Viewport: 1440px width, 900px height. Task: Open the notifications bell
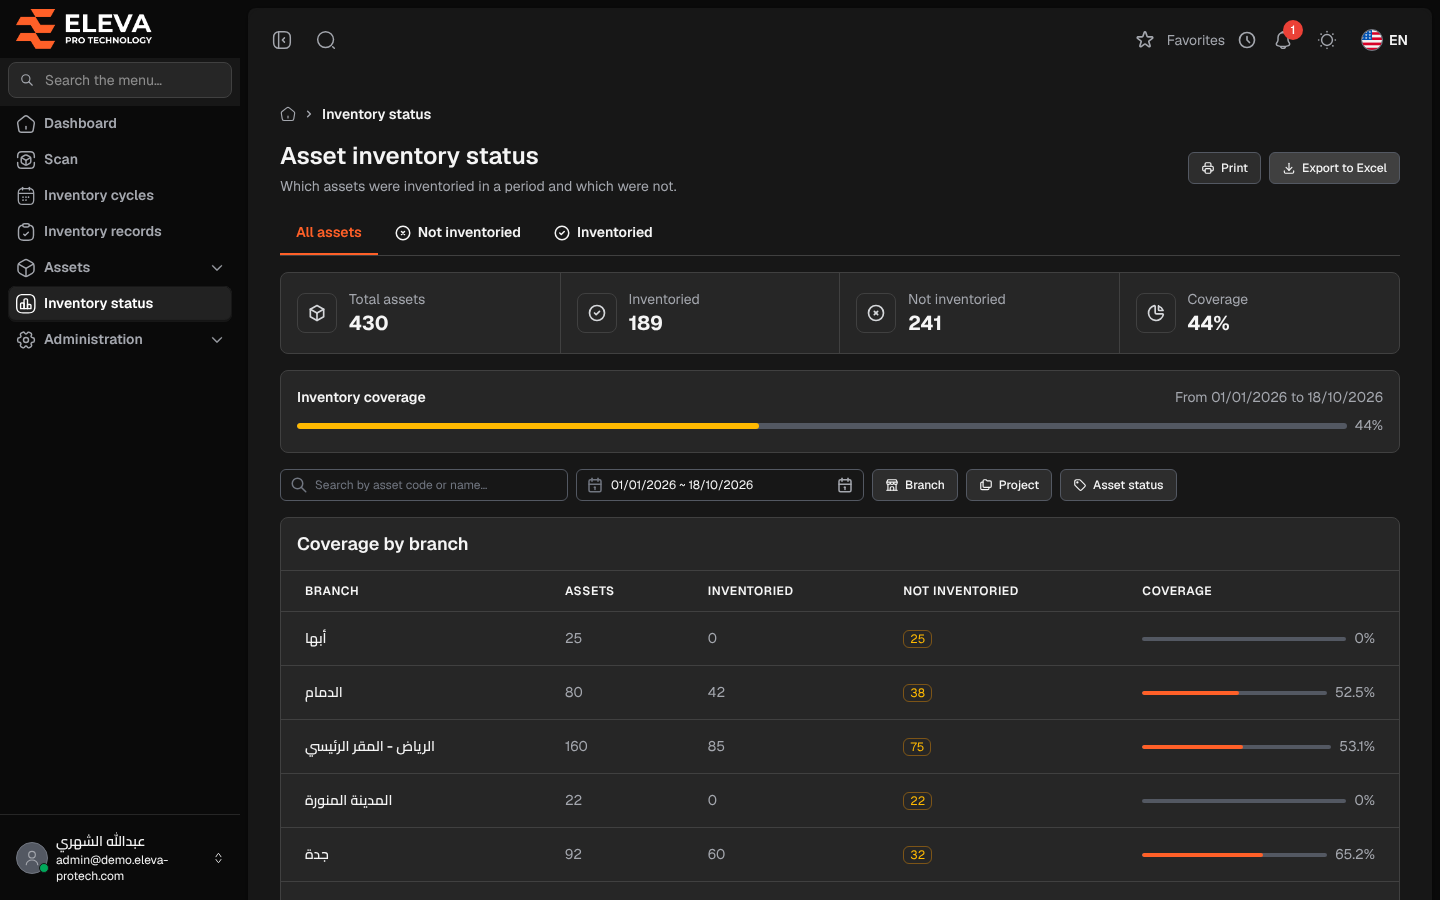(1283, 40)
